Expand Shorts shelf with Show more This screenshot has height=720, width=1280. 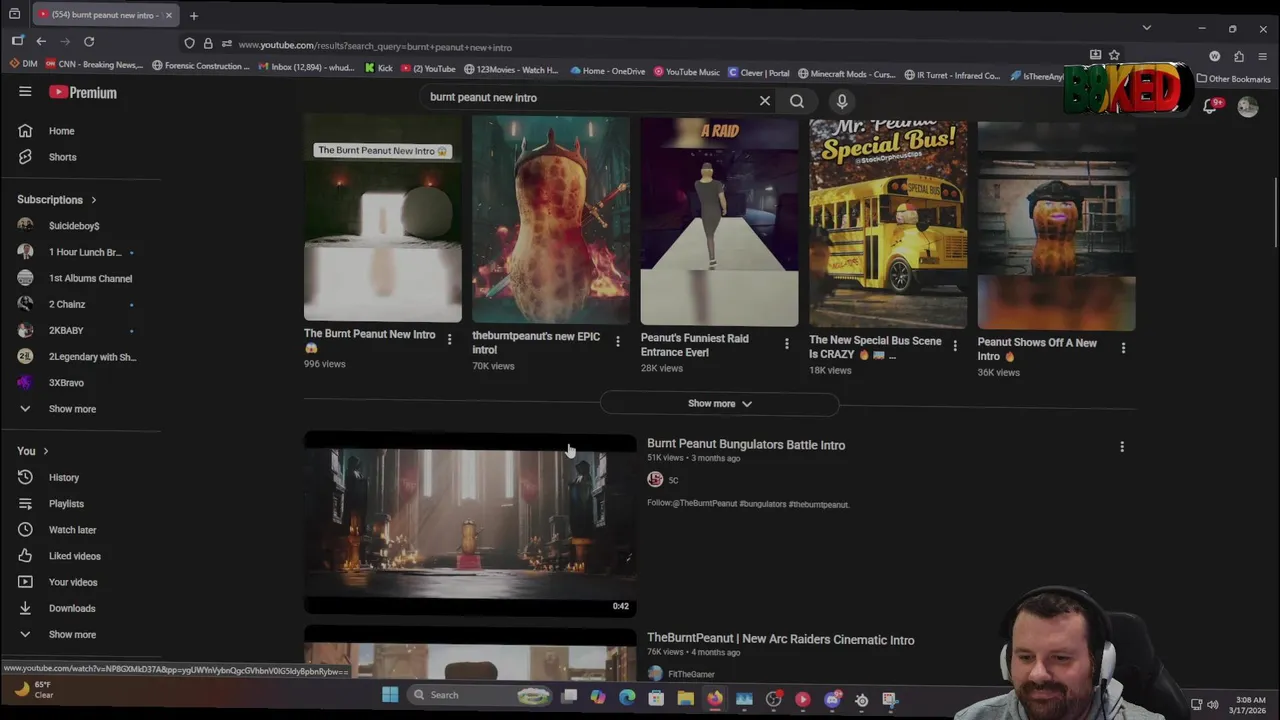(719, 404)
